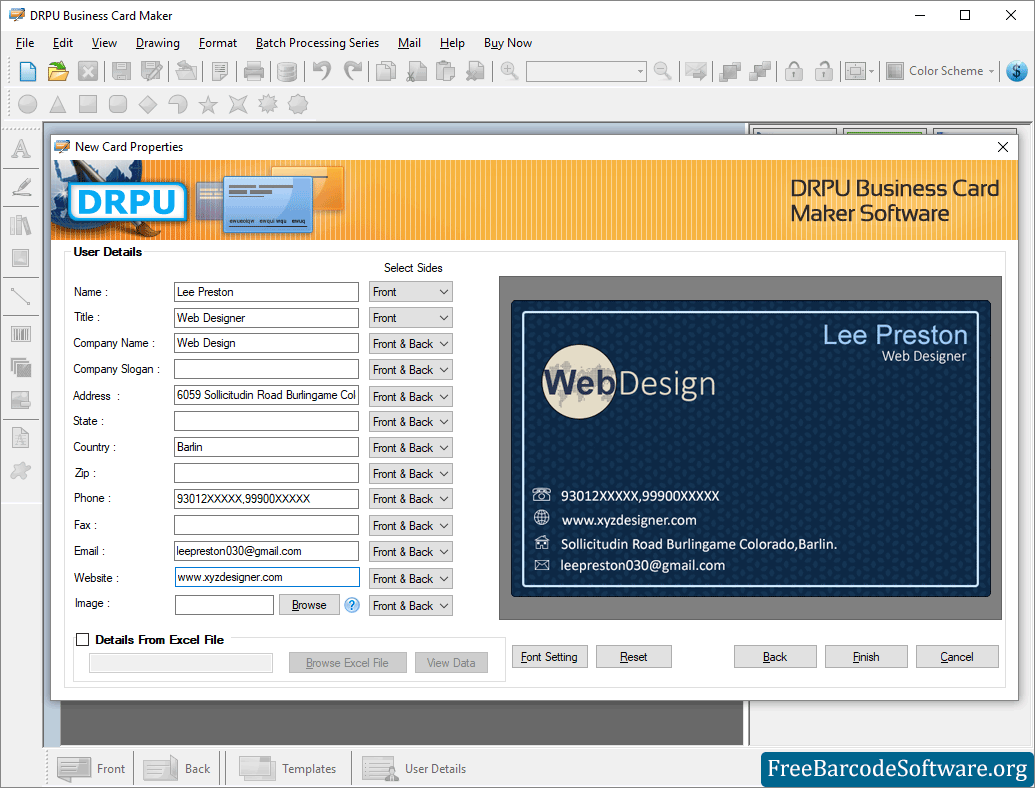Click the Save floppy disk icon
1035x788 pixels.
tap(121, 71)
